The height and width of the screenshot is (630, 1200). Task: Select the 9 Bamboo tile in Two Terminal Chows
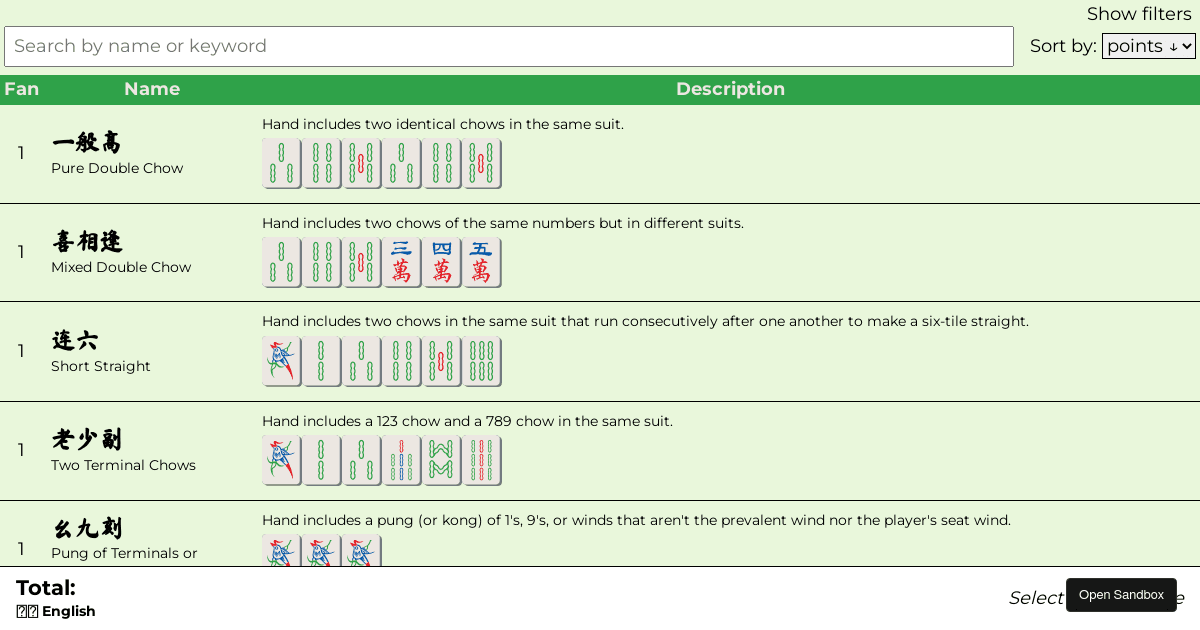click(482, 460)
